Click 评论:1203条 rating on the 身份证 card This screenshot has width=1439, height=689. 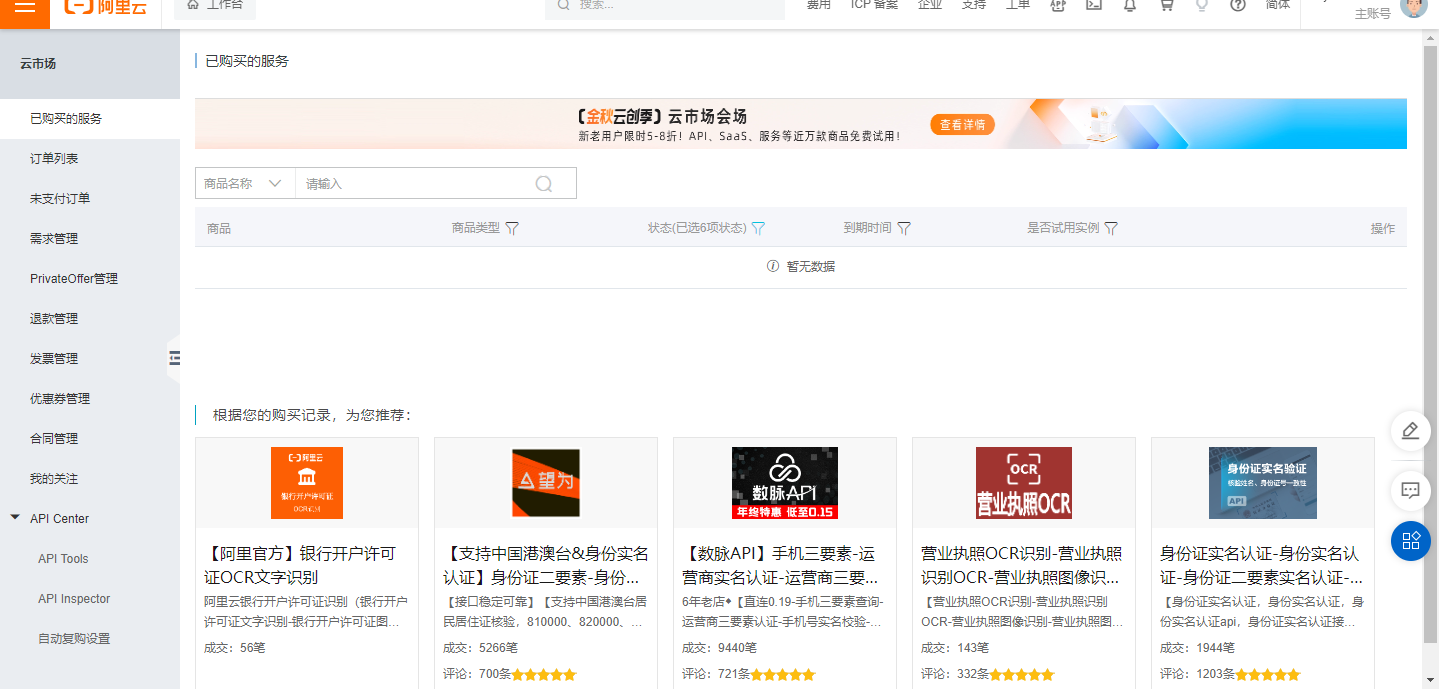point(1230,674)
